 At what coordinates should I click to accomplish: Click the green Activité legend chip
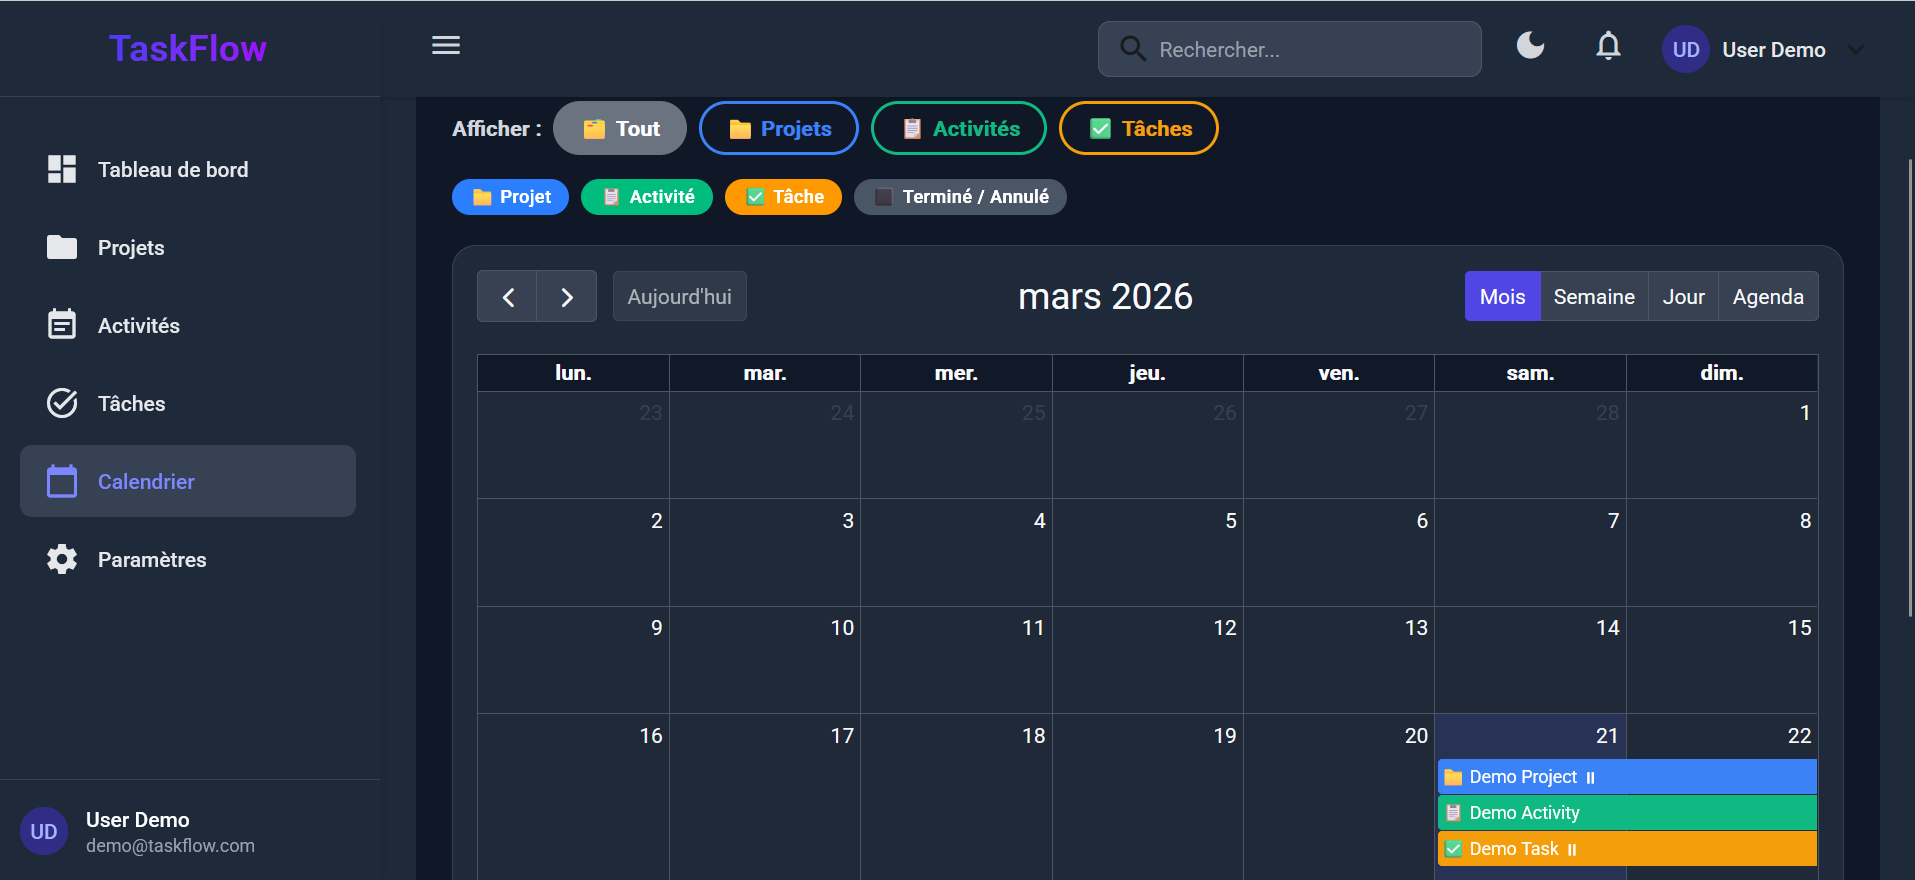point(647,197)
